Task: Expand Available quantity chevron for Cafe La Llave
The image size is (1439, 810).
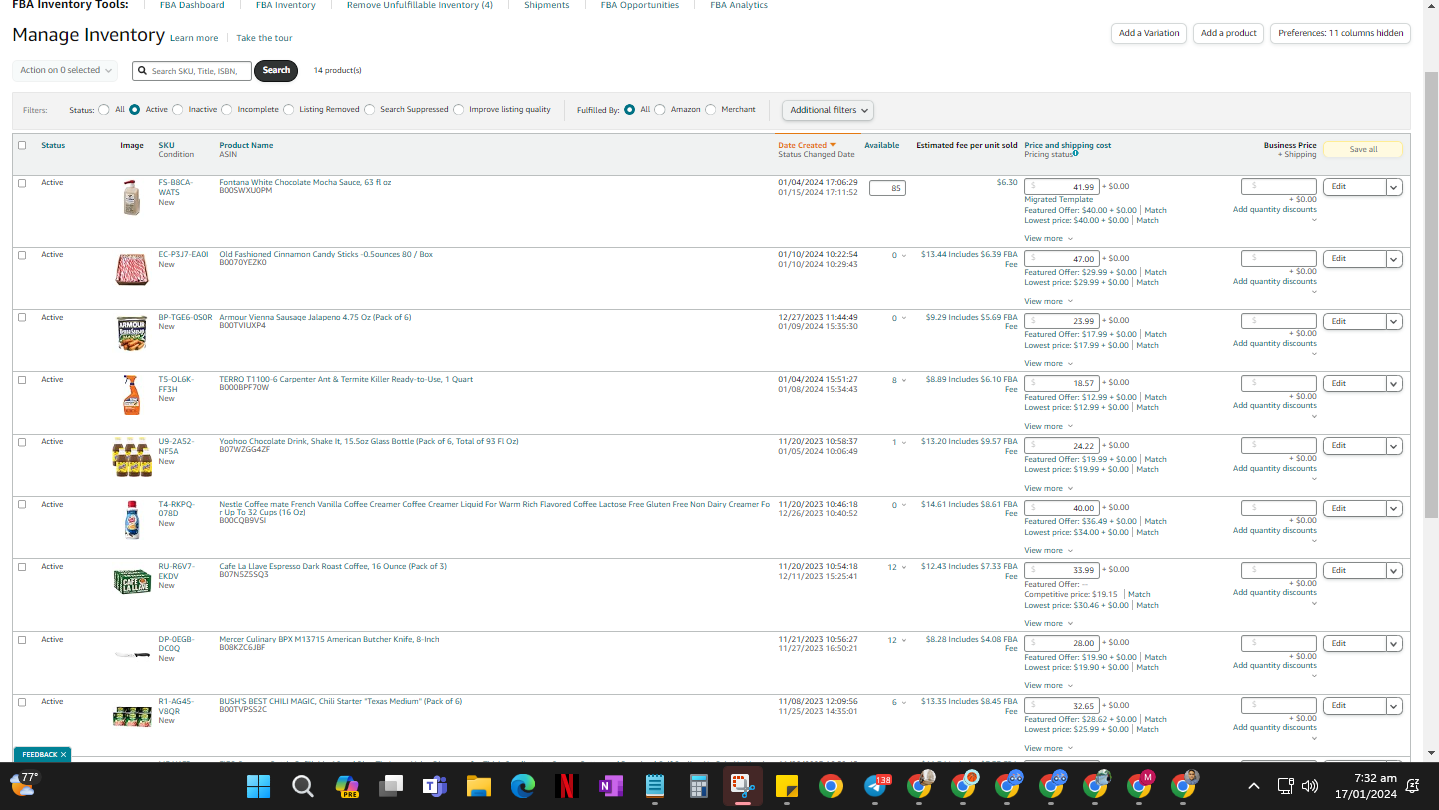Action: coord(904,567)
